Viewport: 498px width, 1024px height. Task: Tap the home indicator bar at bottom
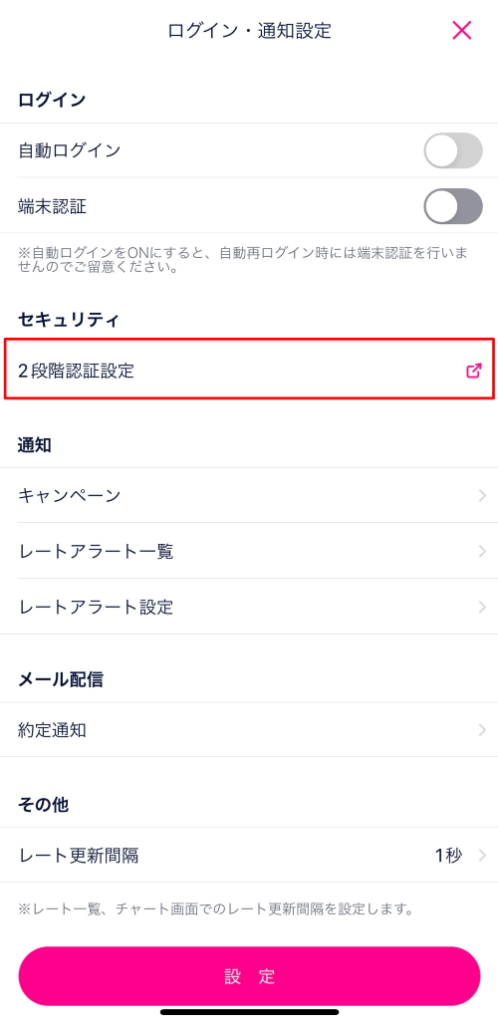coord(249,1012)
